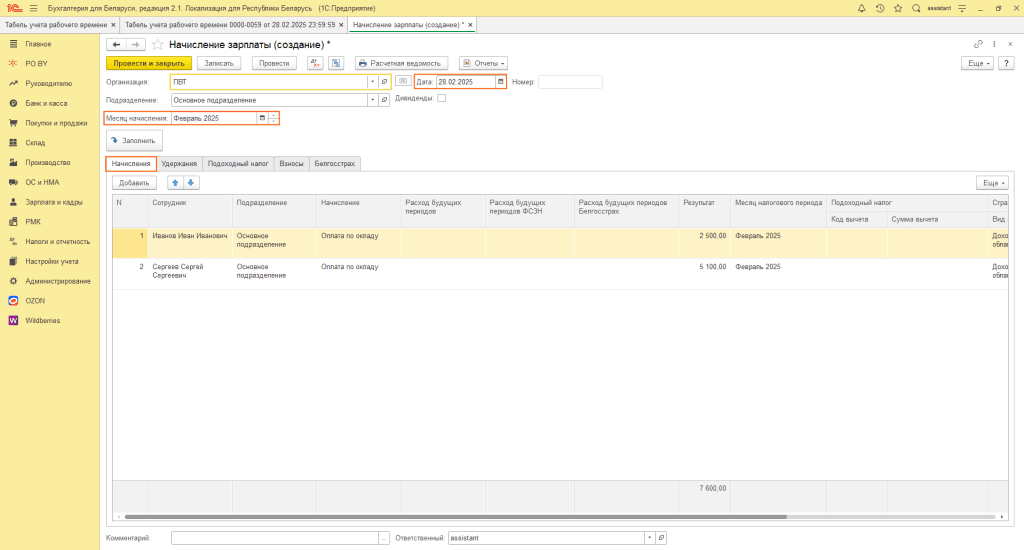This screenshot has height=550, width=1024.
Task: Go forward with the right arrow
Action: [135, 44]
